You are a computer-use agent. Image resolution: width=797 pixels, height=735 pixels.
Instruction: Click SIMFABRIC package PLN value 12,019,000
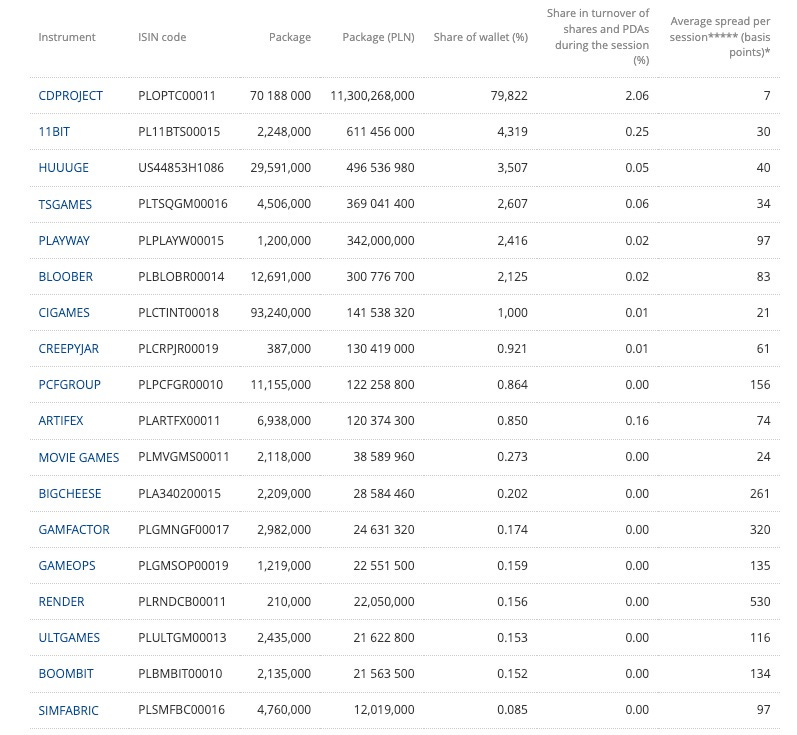coord(384,710)
